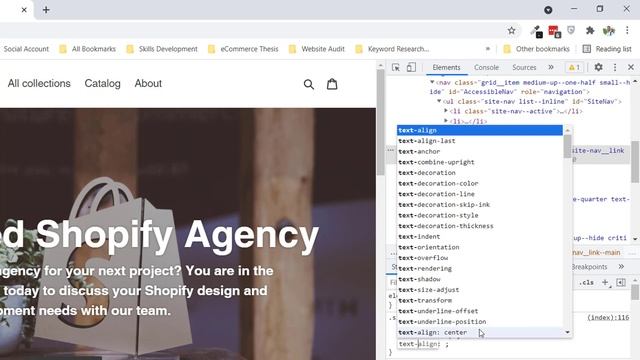The width and height of the screenshot is (640, 360).
Task: Toggle the .cls element classes button
Action: click(587, 282)
